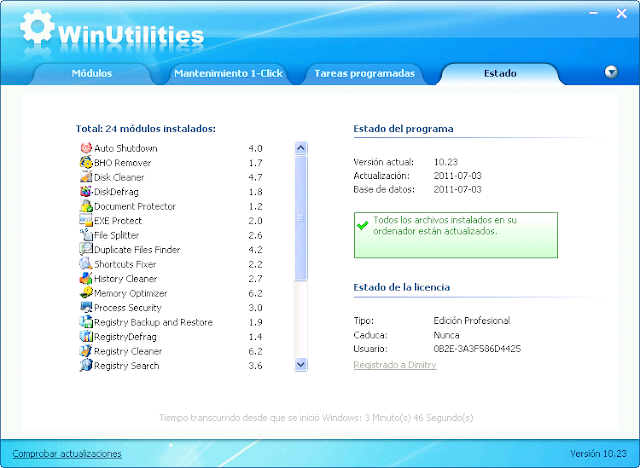Click the Versión 10.23 footer text

click(598, 454)
